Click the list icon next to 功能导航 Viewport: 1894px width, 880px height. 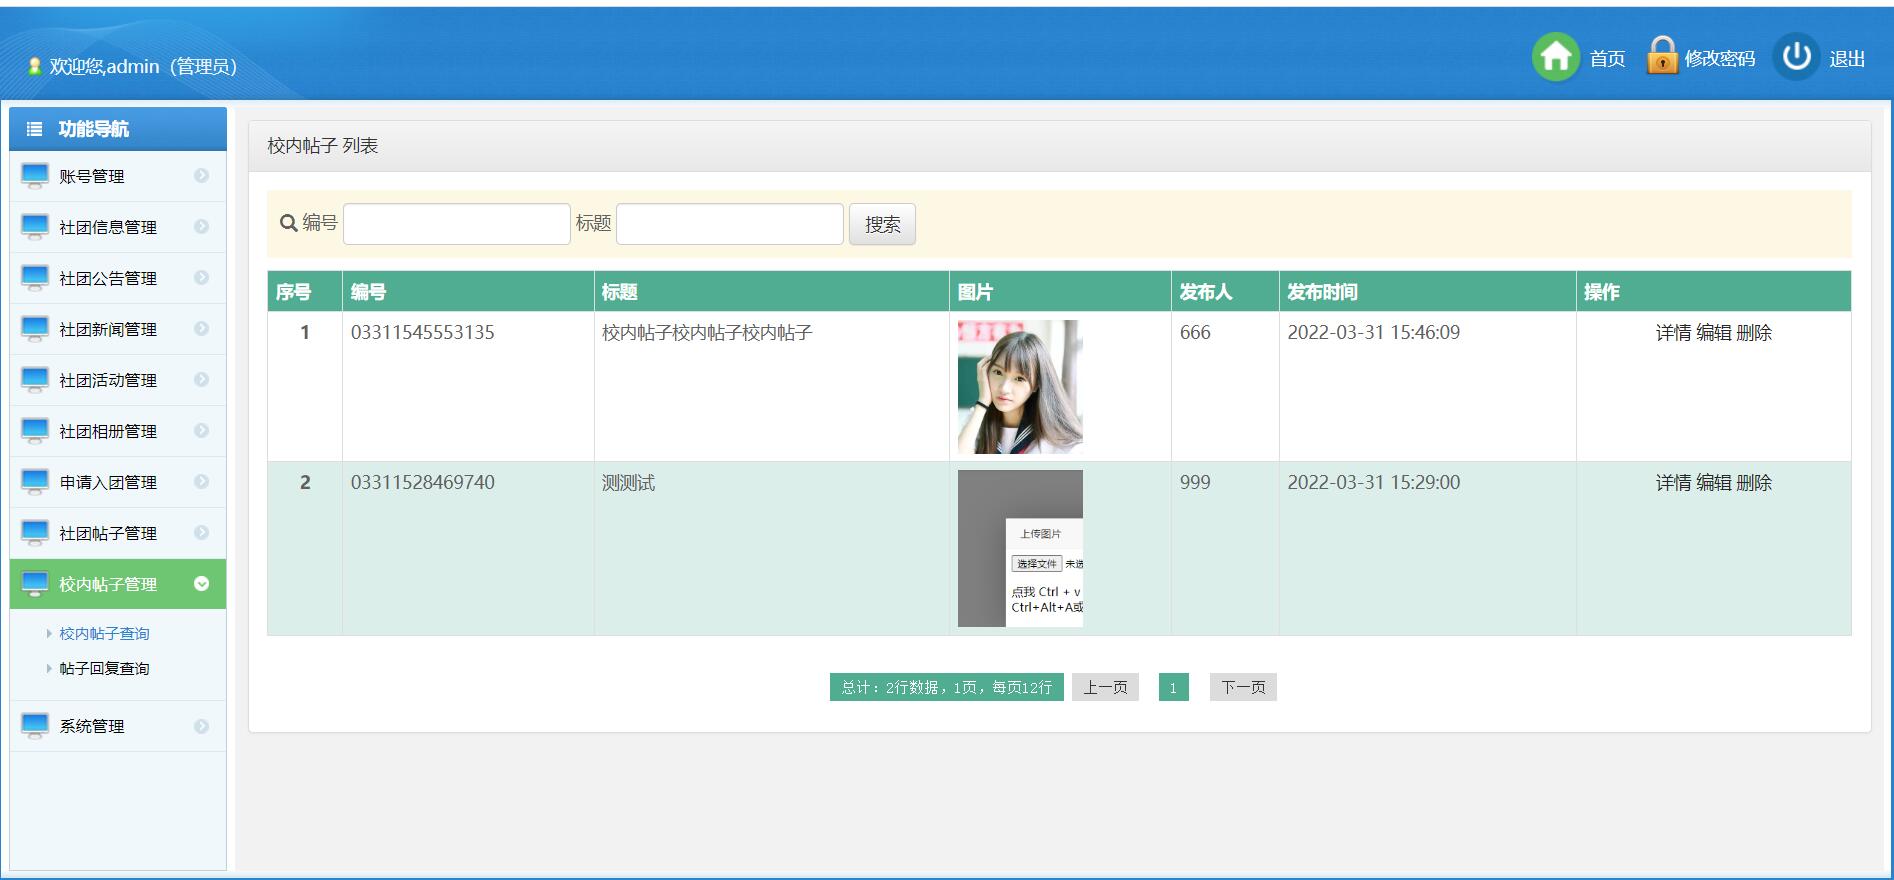point(35,129)
